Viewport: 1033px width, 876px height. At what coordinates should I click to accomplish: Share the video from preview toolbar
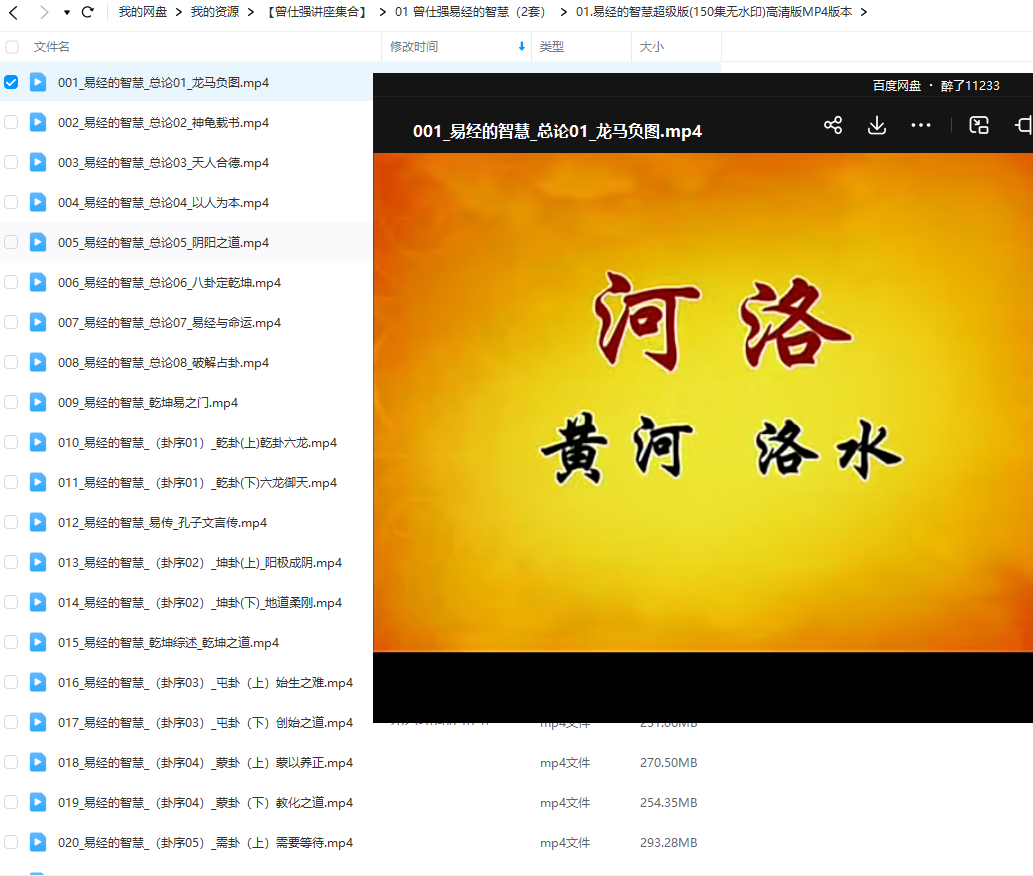[833, 125]
